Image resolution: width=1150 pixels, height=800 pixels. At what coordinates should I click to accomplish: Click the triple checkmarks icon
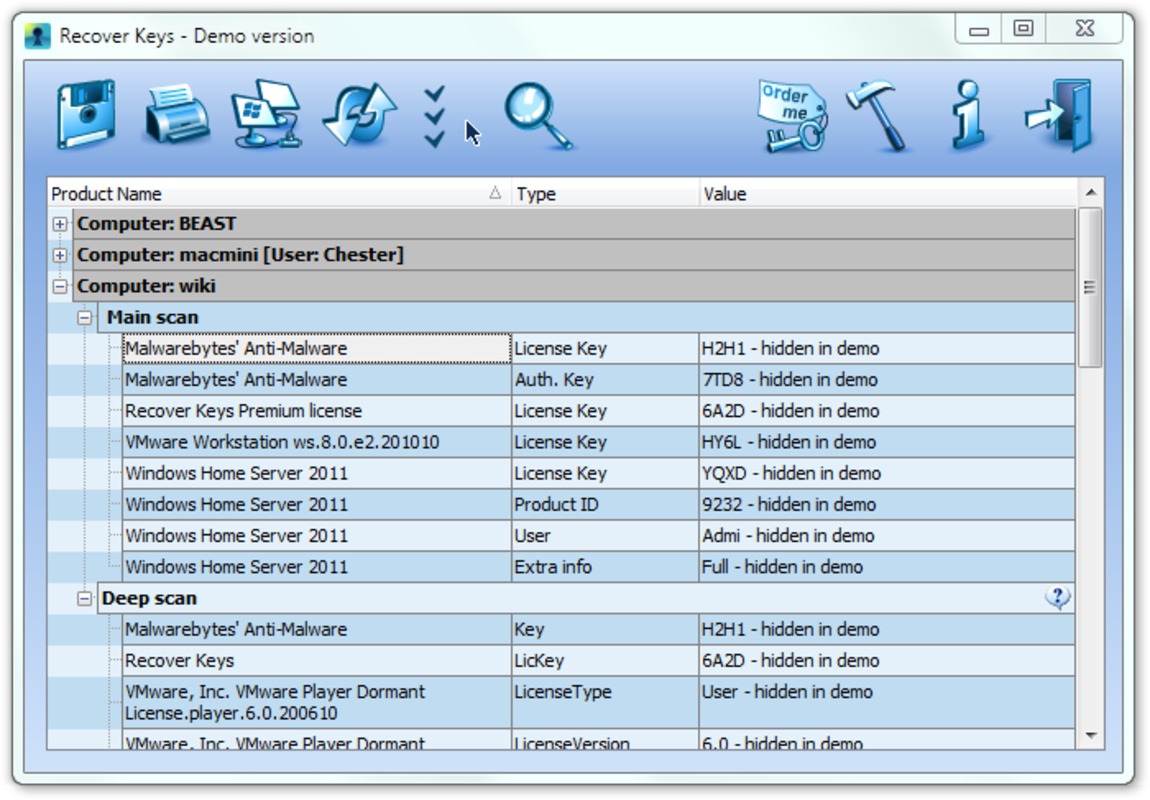point(434,116)
